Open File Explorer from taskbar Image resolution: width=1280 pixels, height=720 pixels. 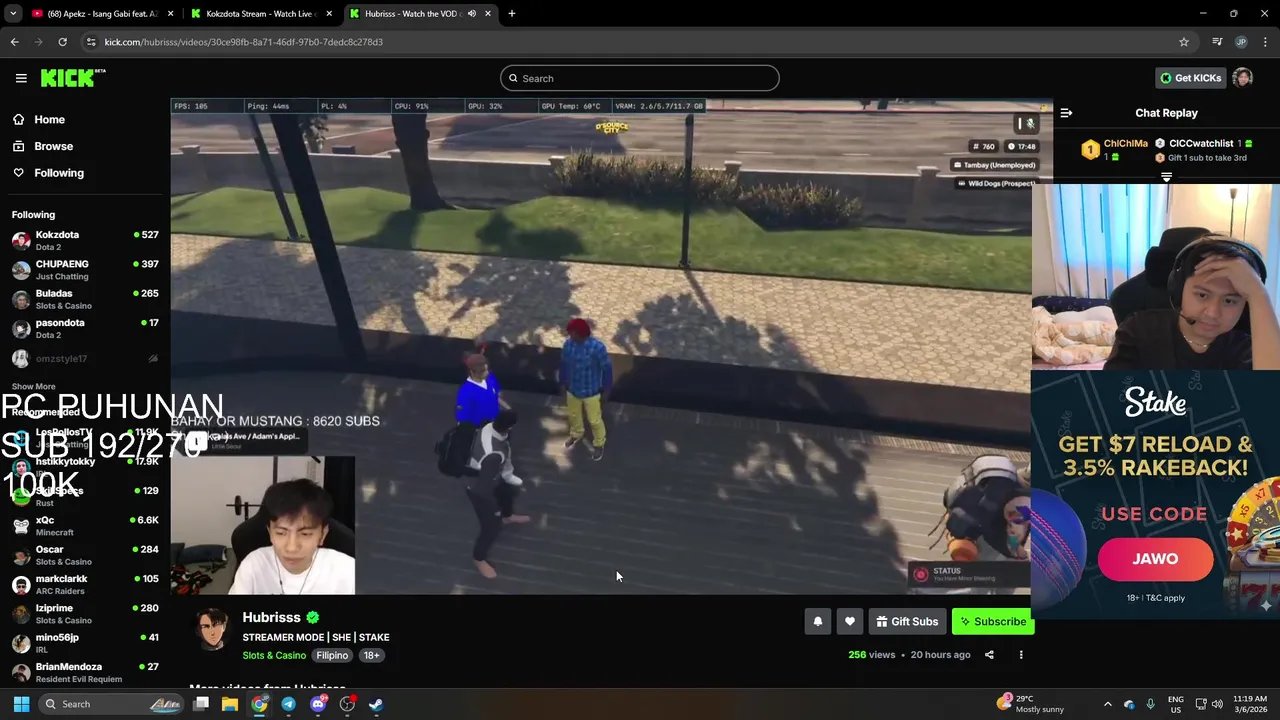230,704
